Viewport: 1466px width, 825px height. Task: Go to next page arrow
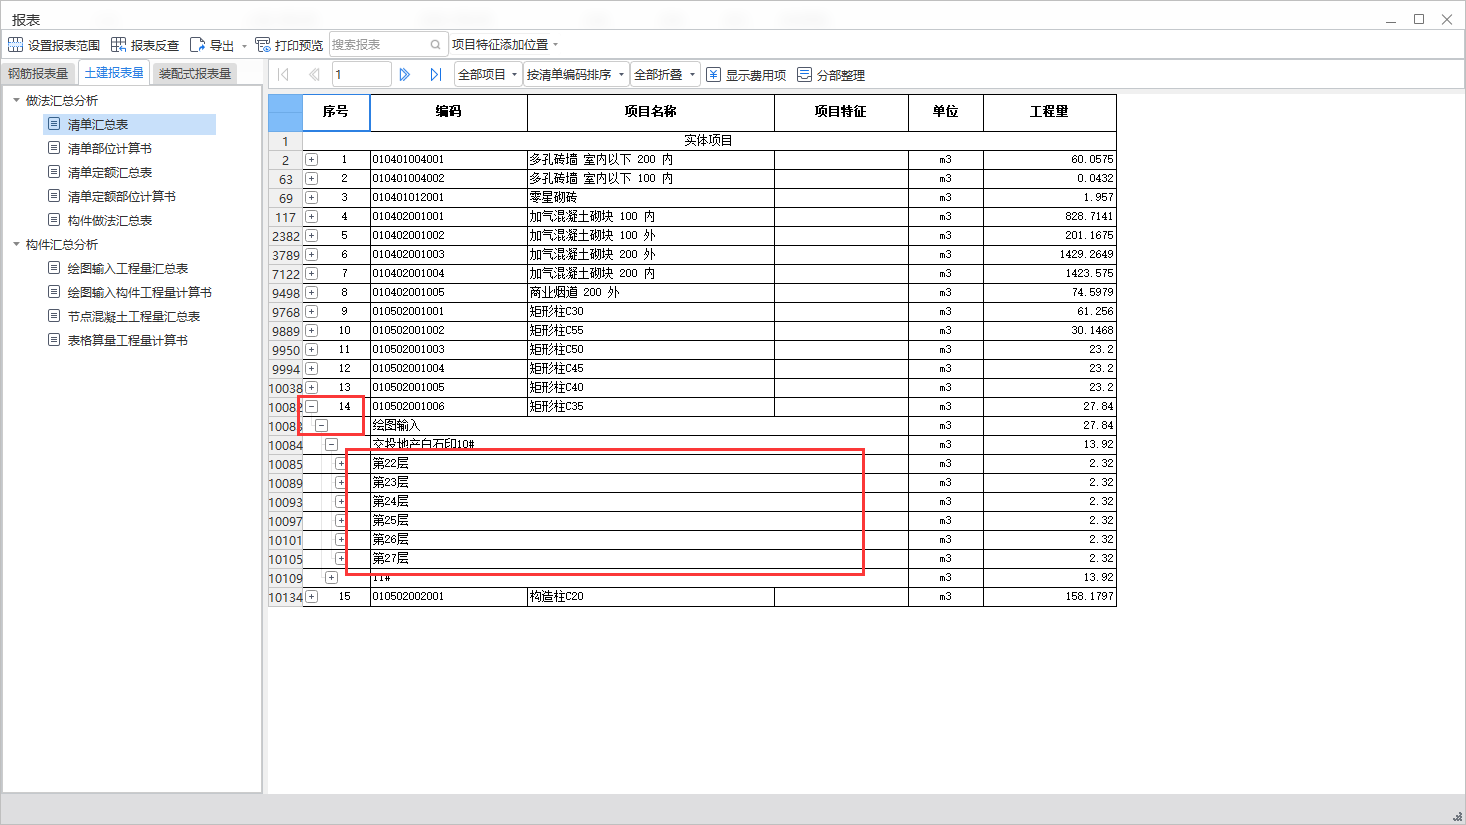[x=405, y=75]
